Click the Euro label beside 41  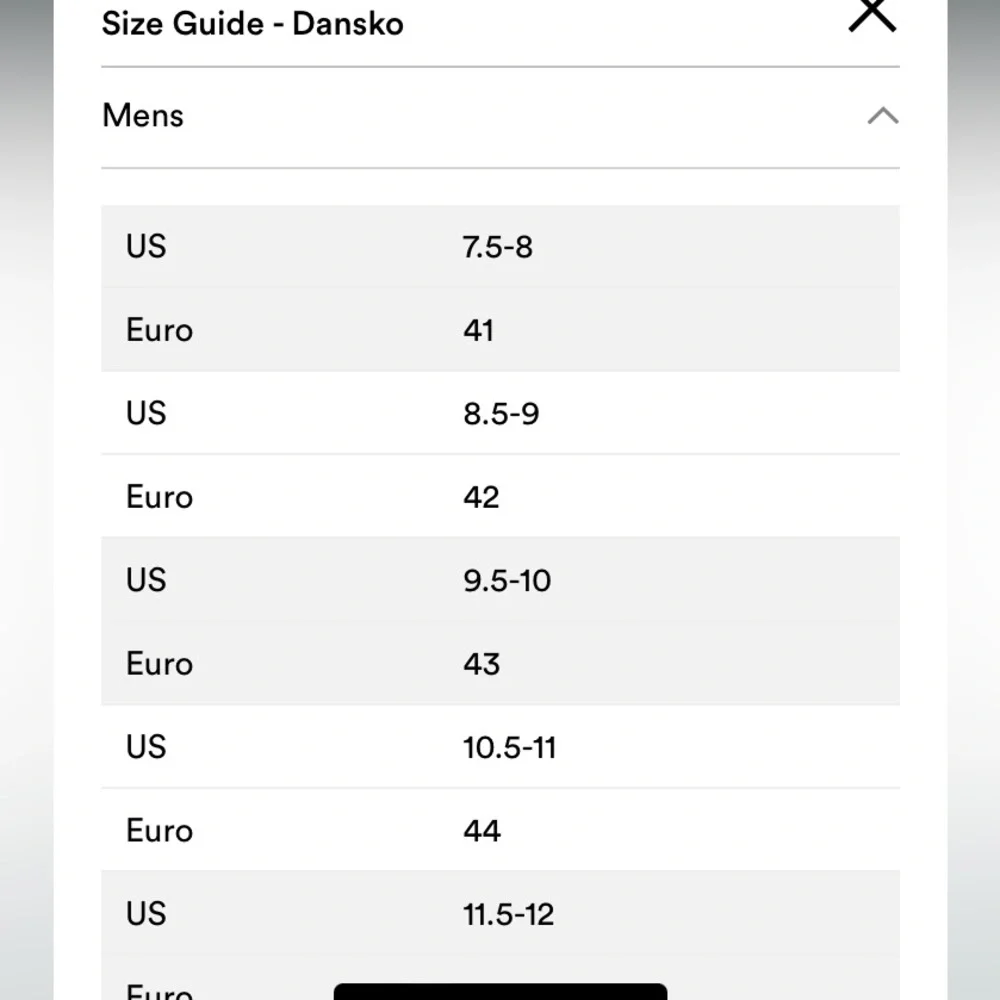(159, 330)
